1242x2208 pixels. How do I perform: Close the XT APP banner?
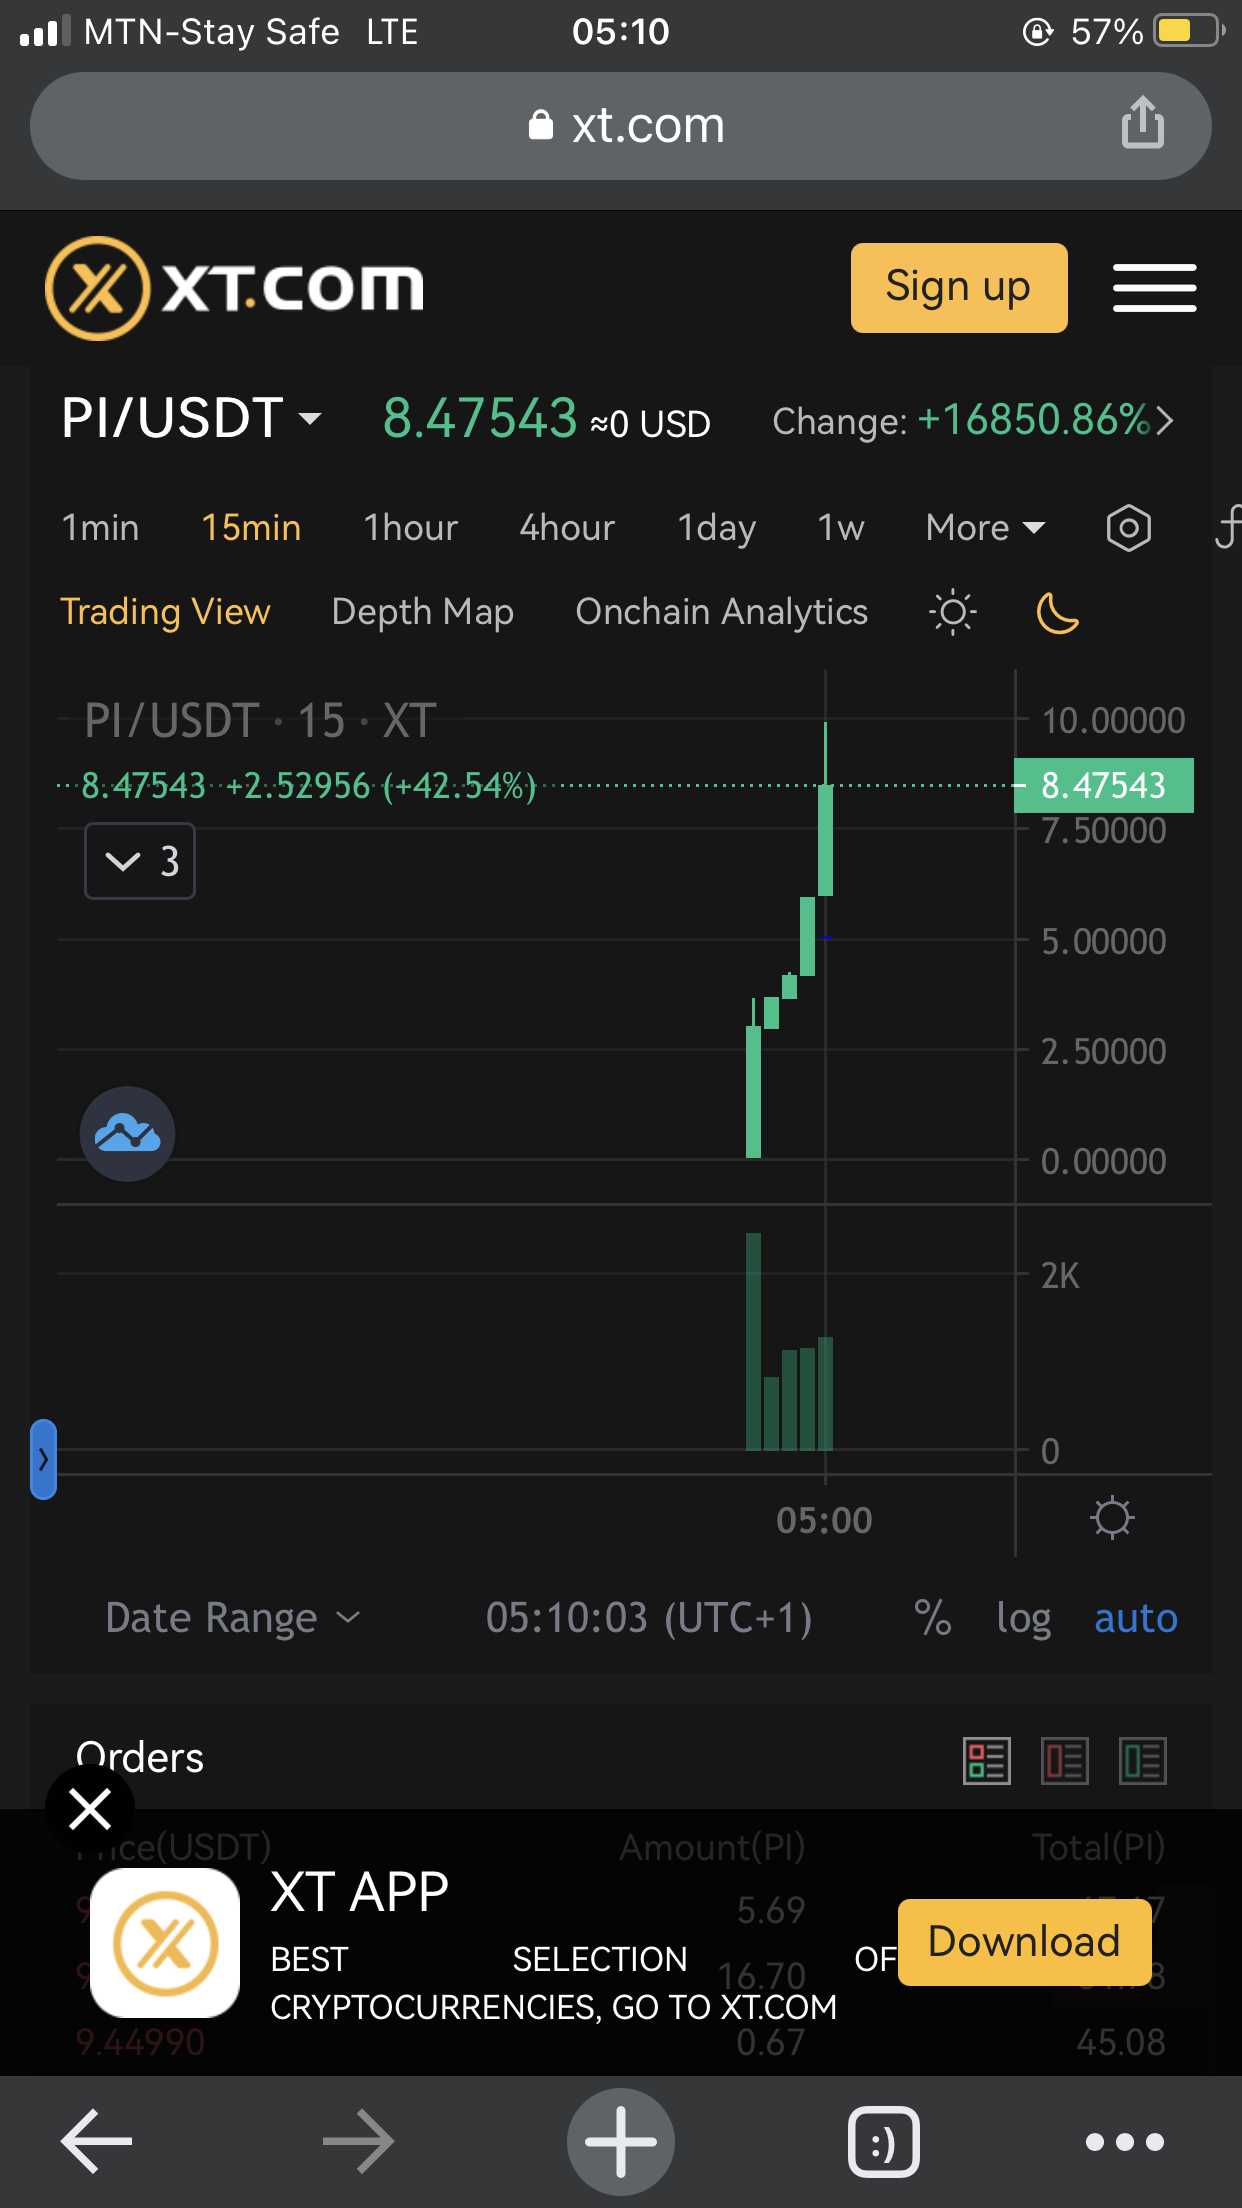tap(90, 1809)
